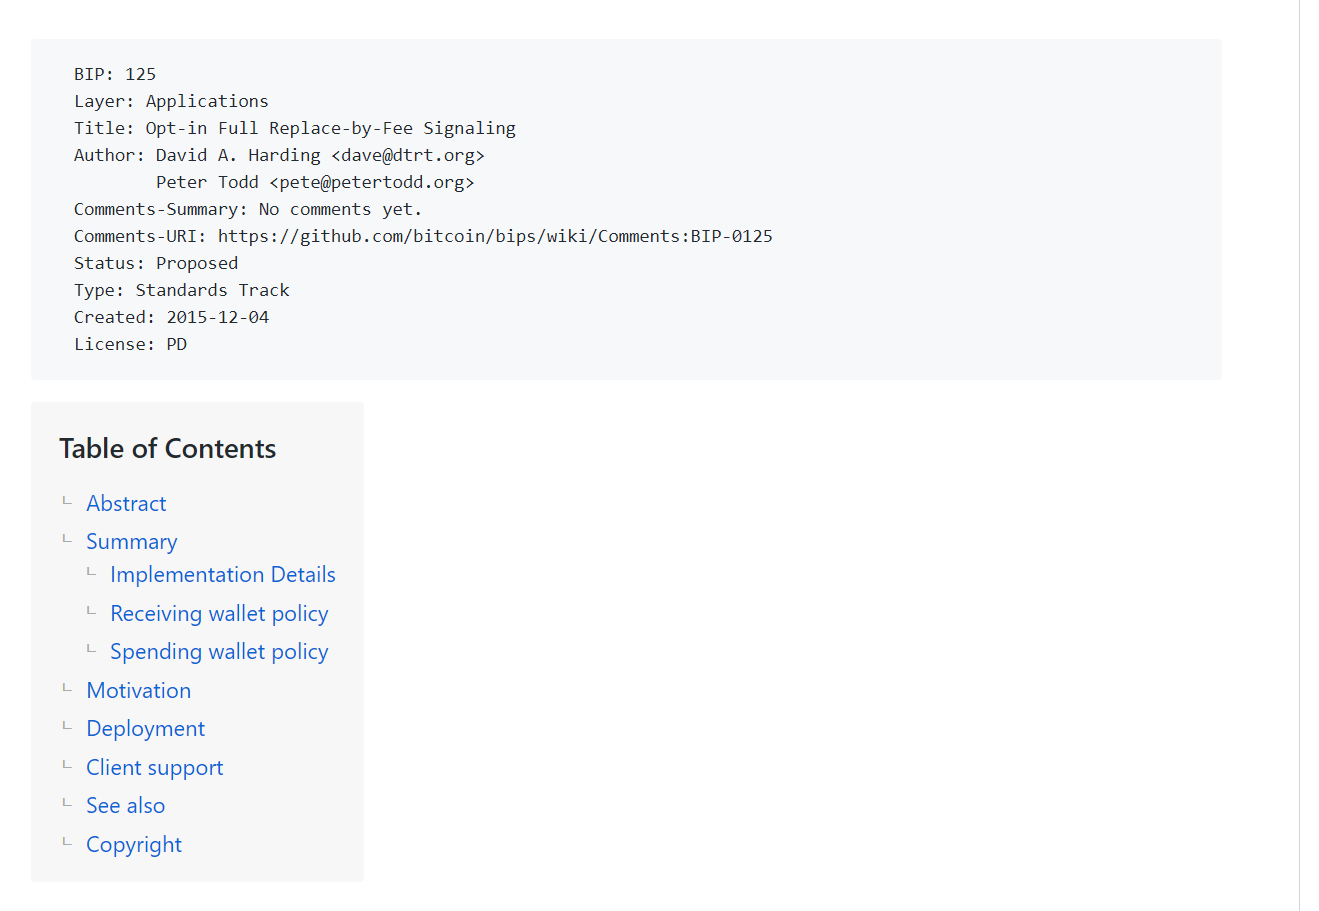
Task: Go to Client support section
Action: pos(154,767)
